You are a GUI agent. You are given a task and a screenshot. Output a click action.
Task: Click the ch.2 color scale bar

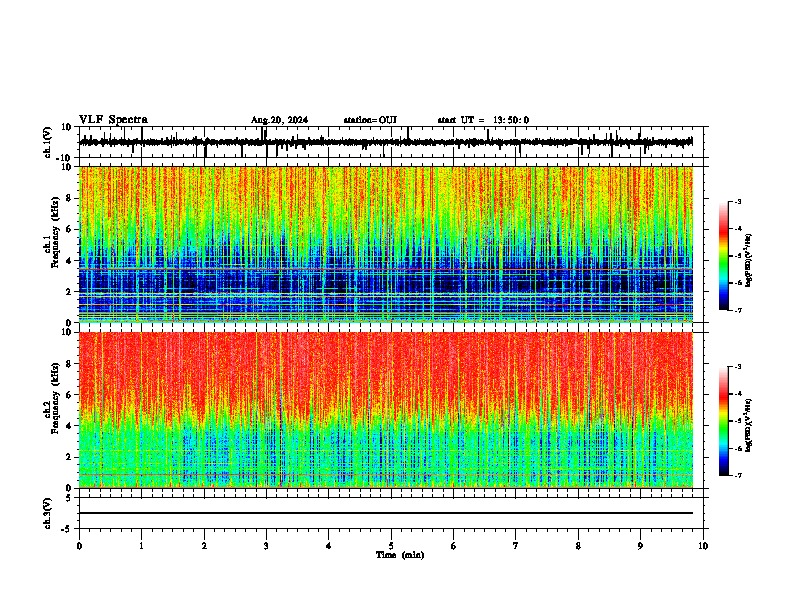click(x=724, y=421)
